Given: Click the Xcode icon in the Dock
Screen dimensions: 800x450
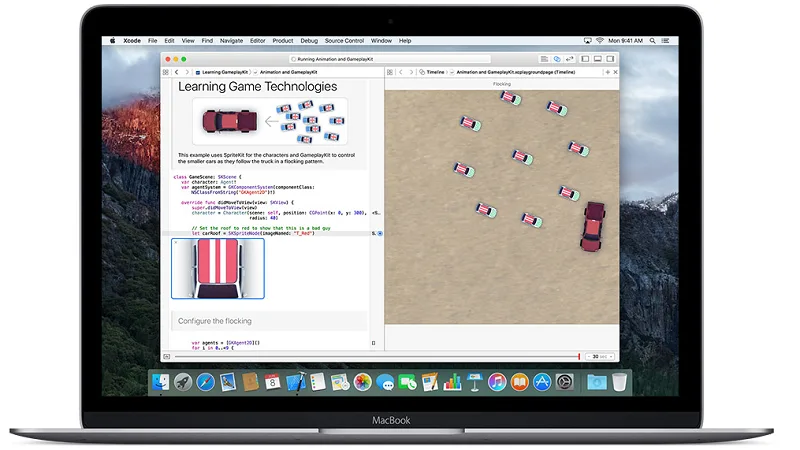Looking at the screenshot, I should pos(295,382).
